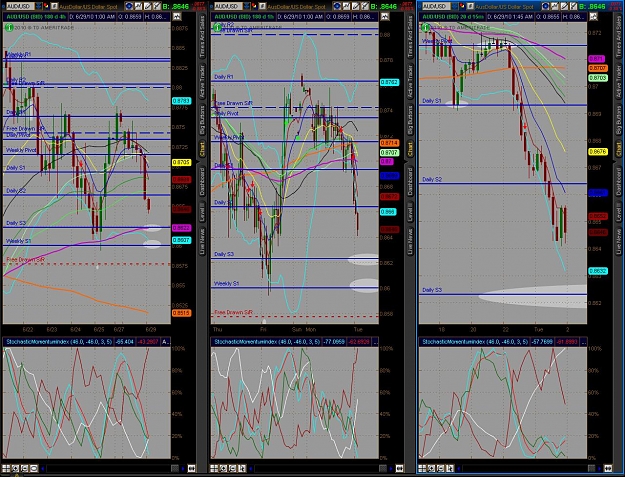This screenshot has height=477, width=625.
Task: Click AUD/USD symbol field in middle chart
Action: (x=228, y=6)
